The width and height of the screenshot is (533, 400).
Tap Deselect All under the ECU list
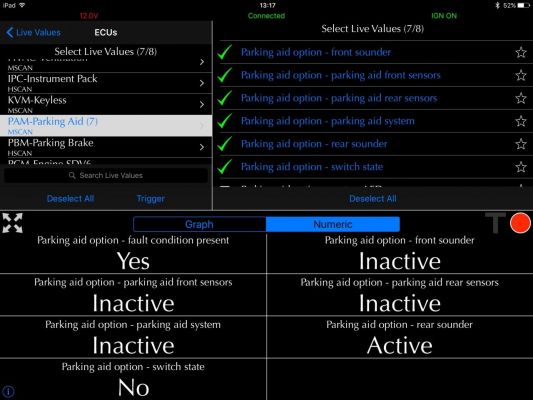70,199
